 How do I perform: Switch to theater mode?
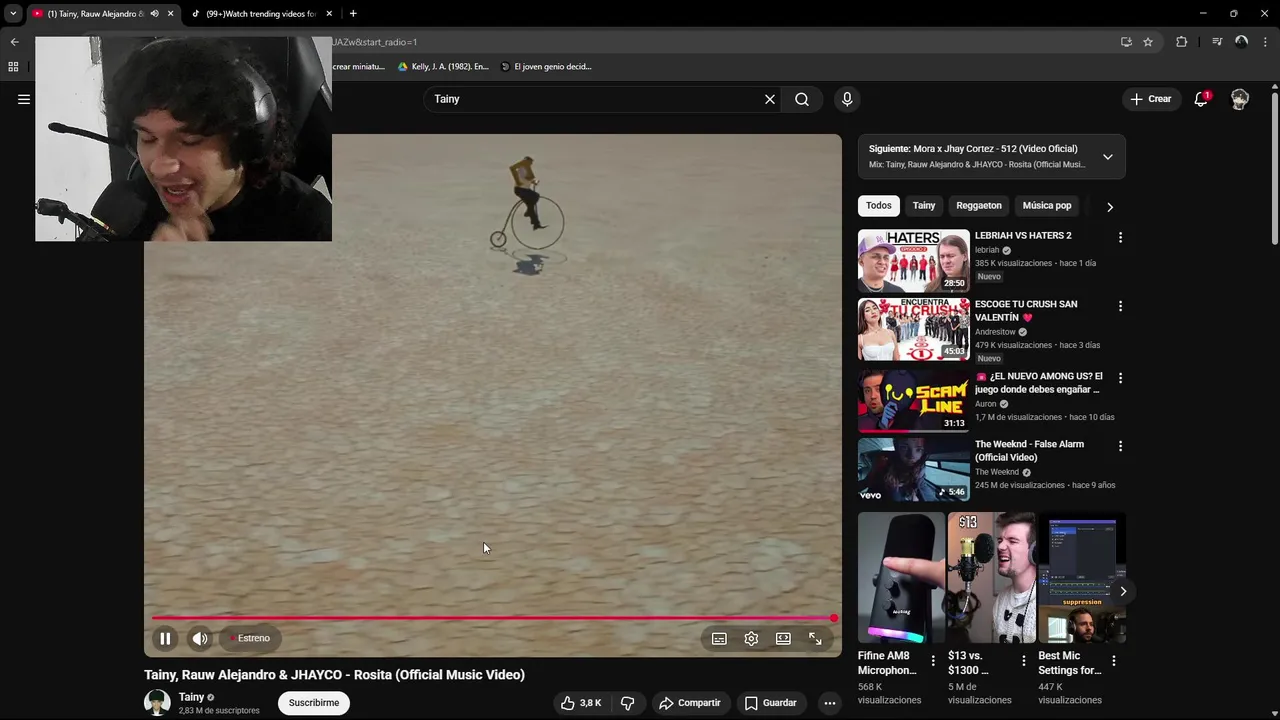pos(783,638)
